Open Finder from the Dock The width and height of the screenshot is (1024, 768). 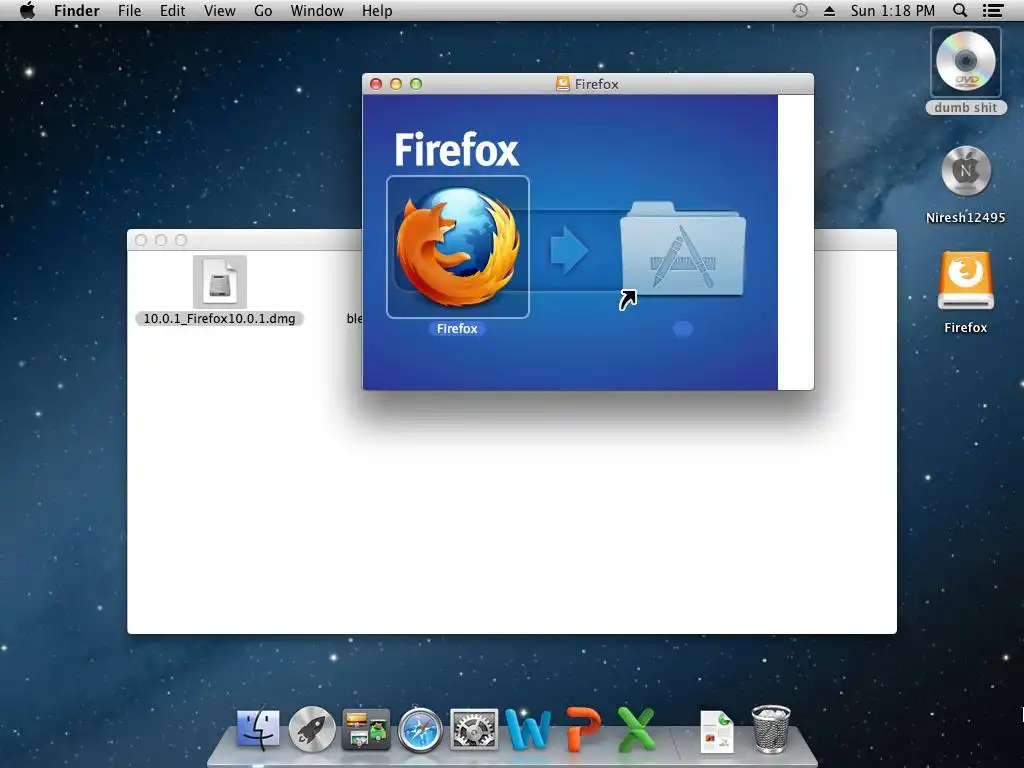tap(258, 729)
